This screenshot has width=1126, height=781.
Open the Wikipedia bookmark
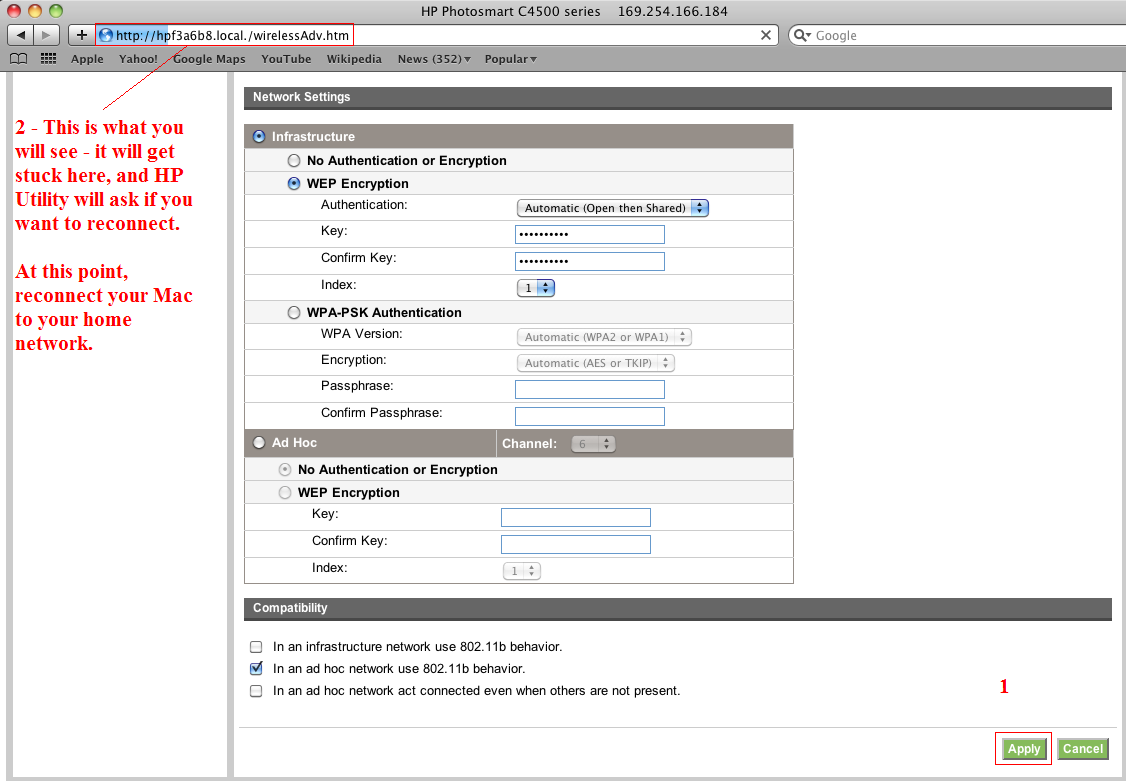(354, 59)
